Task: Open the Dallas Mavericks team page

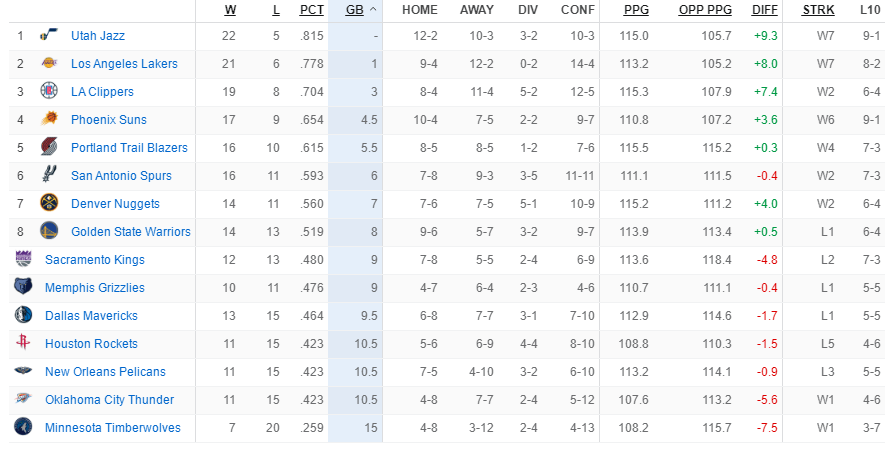Action: click(91, 316)
